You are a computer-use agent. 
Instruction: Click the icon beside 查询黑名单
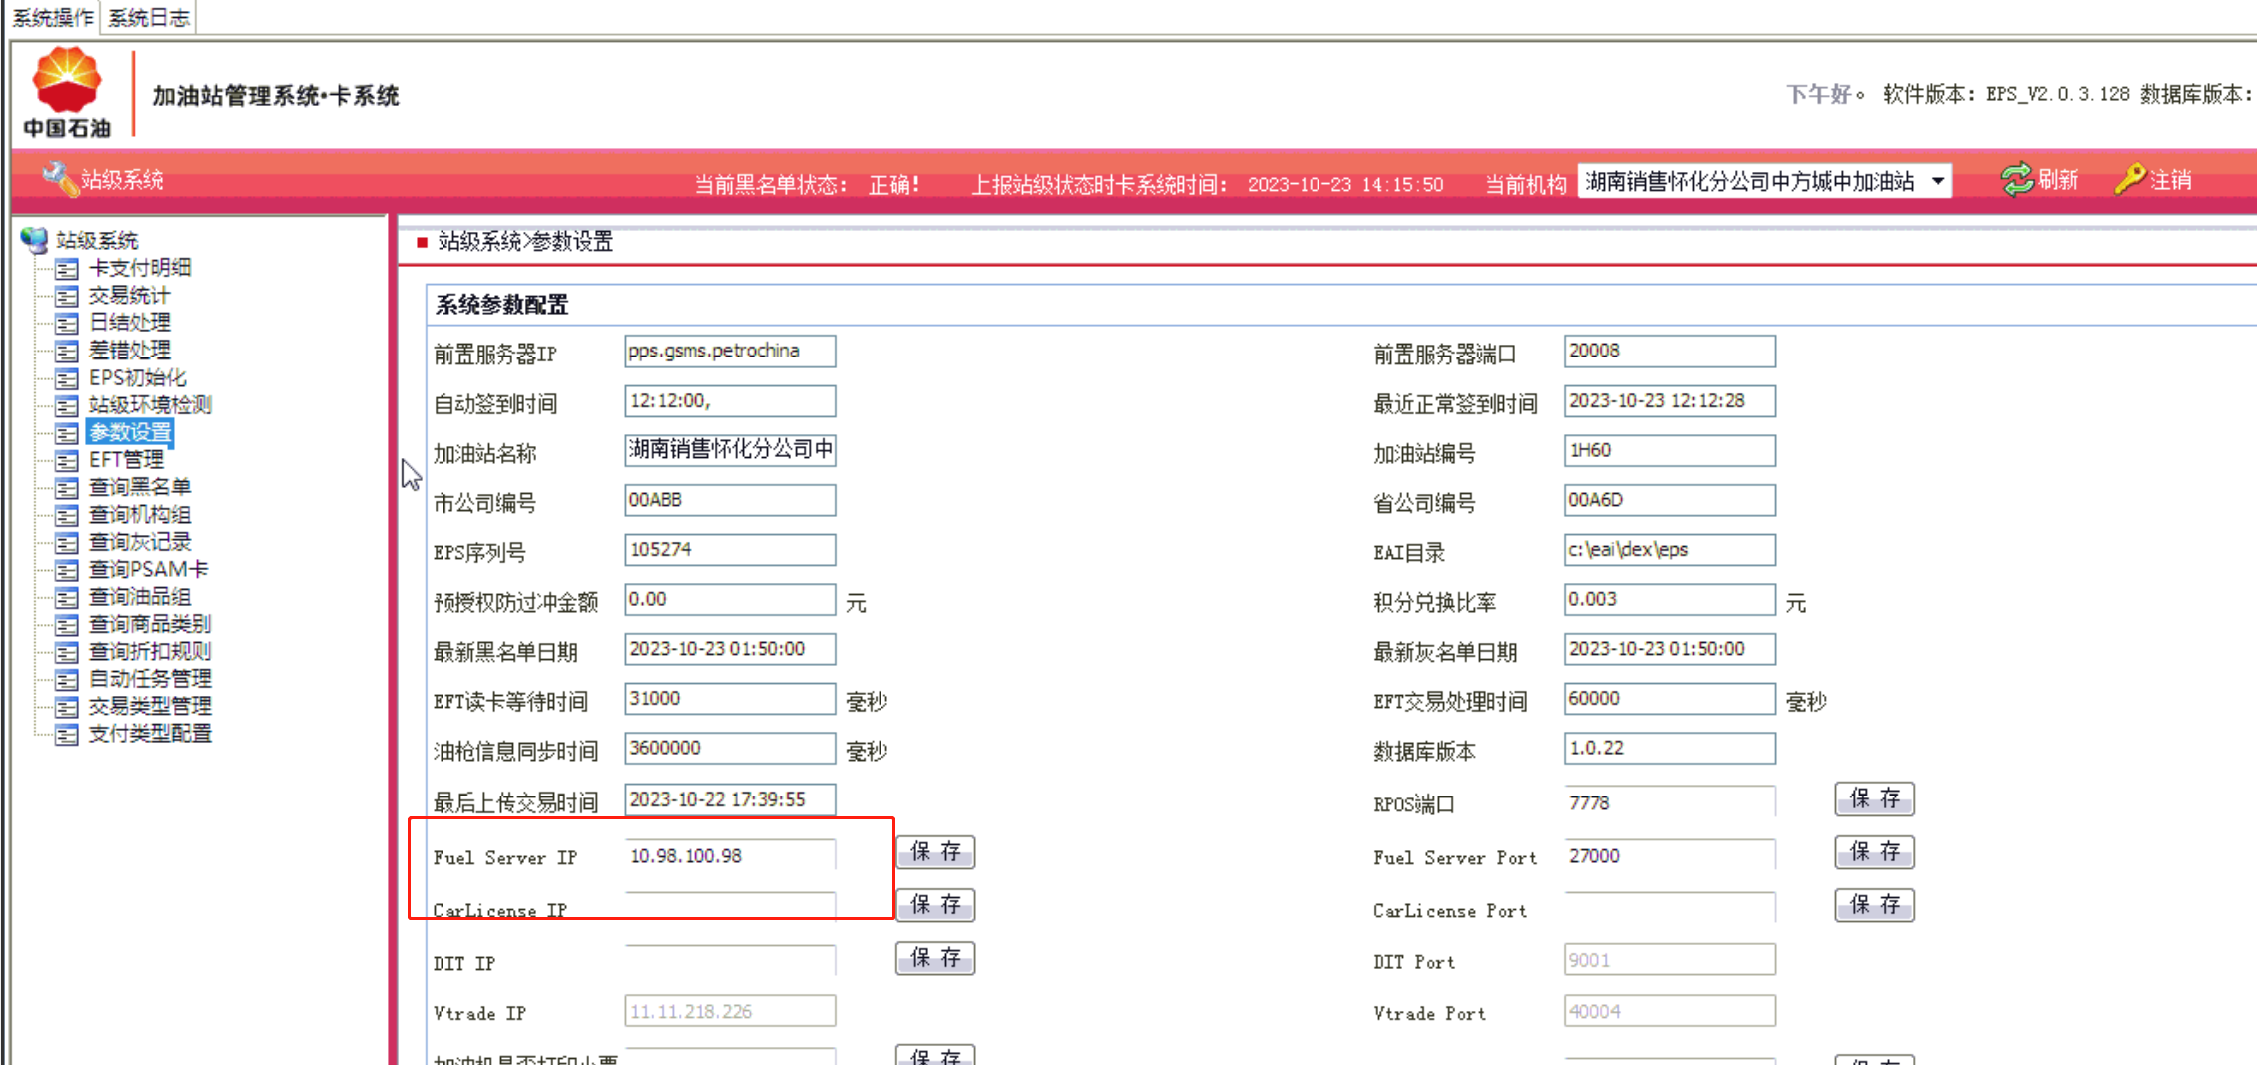(67, 488)
